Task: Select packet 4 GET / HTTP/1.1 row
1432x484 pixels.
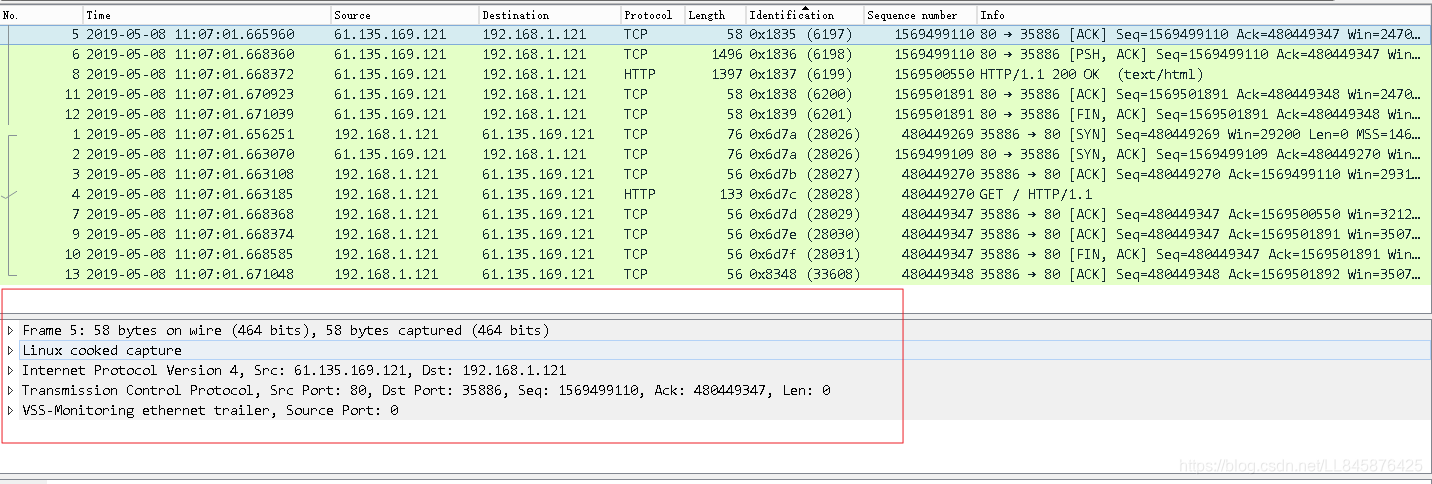Action: tap(716, 194)
